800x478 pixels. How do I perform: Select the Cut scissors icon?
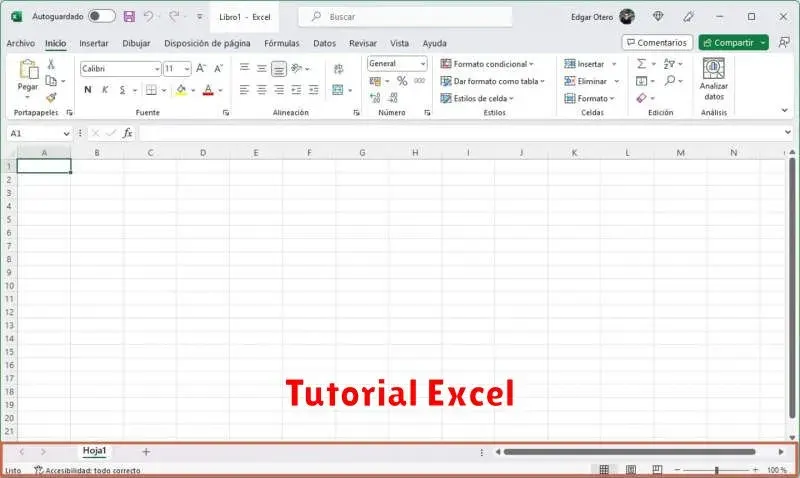pos(51,64)
